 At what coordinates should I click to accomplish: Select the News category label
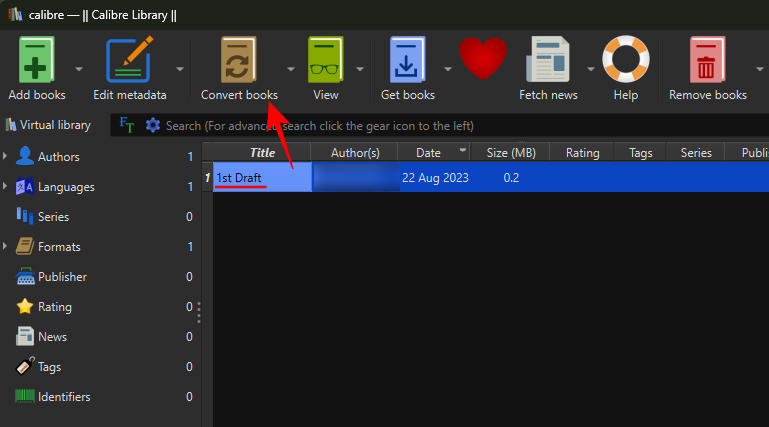pyautogui.click(x=52, y=337)
